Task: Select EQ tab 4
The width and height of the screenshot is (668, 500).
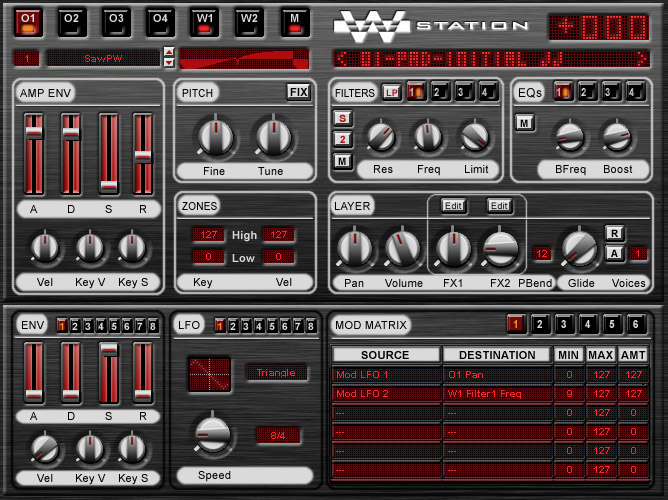Action: (x=634, y=92)
